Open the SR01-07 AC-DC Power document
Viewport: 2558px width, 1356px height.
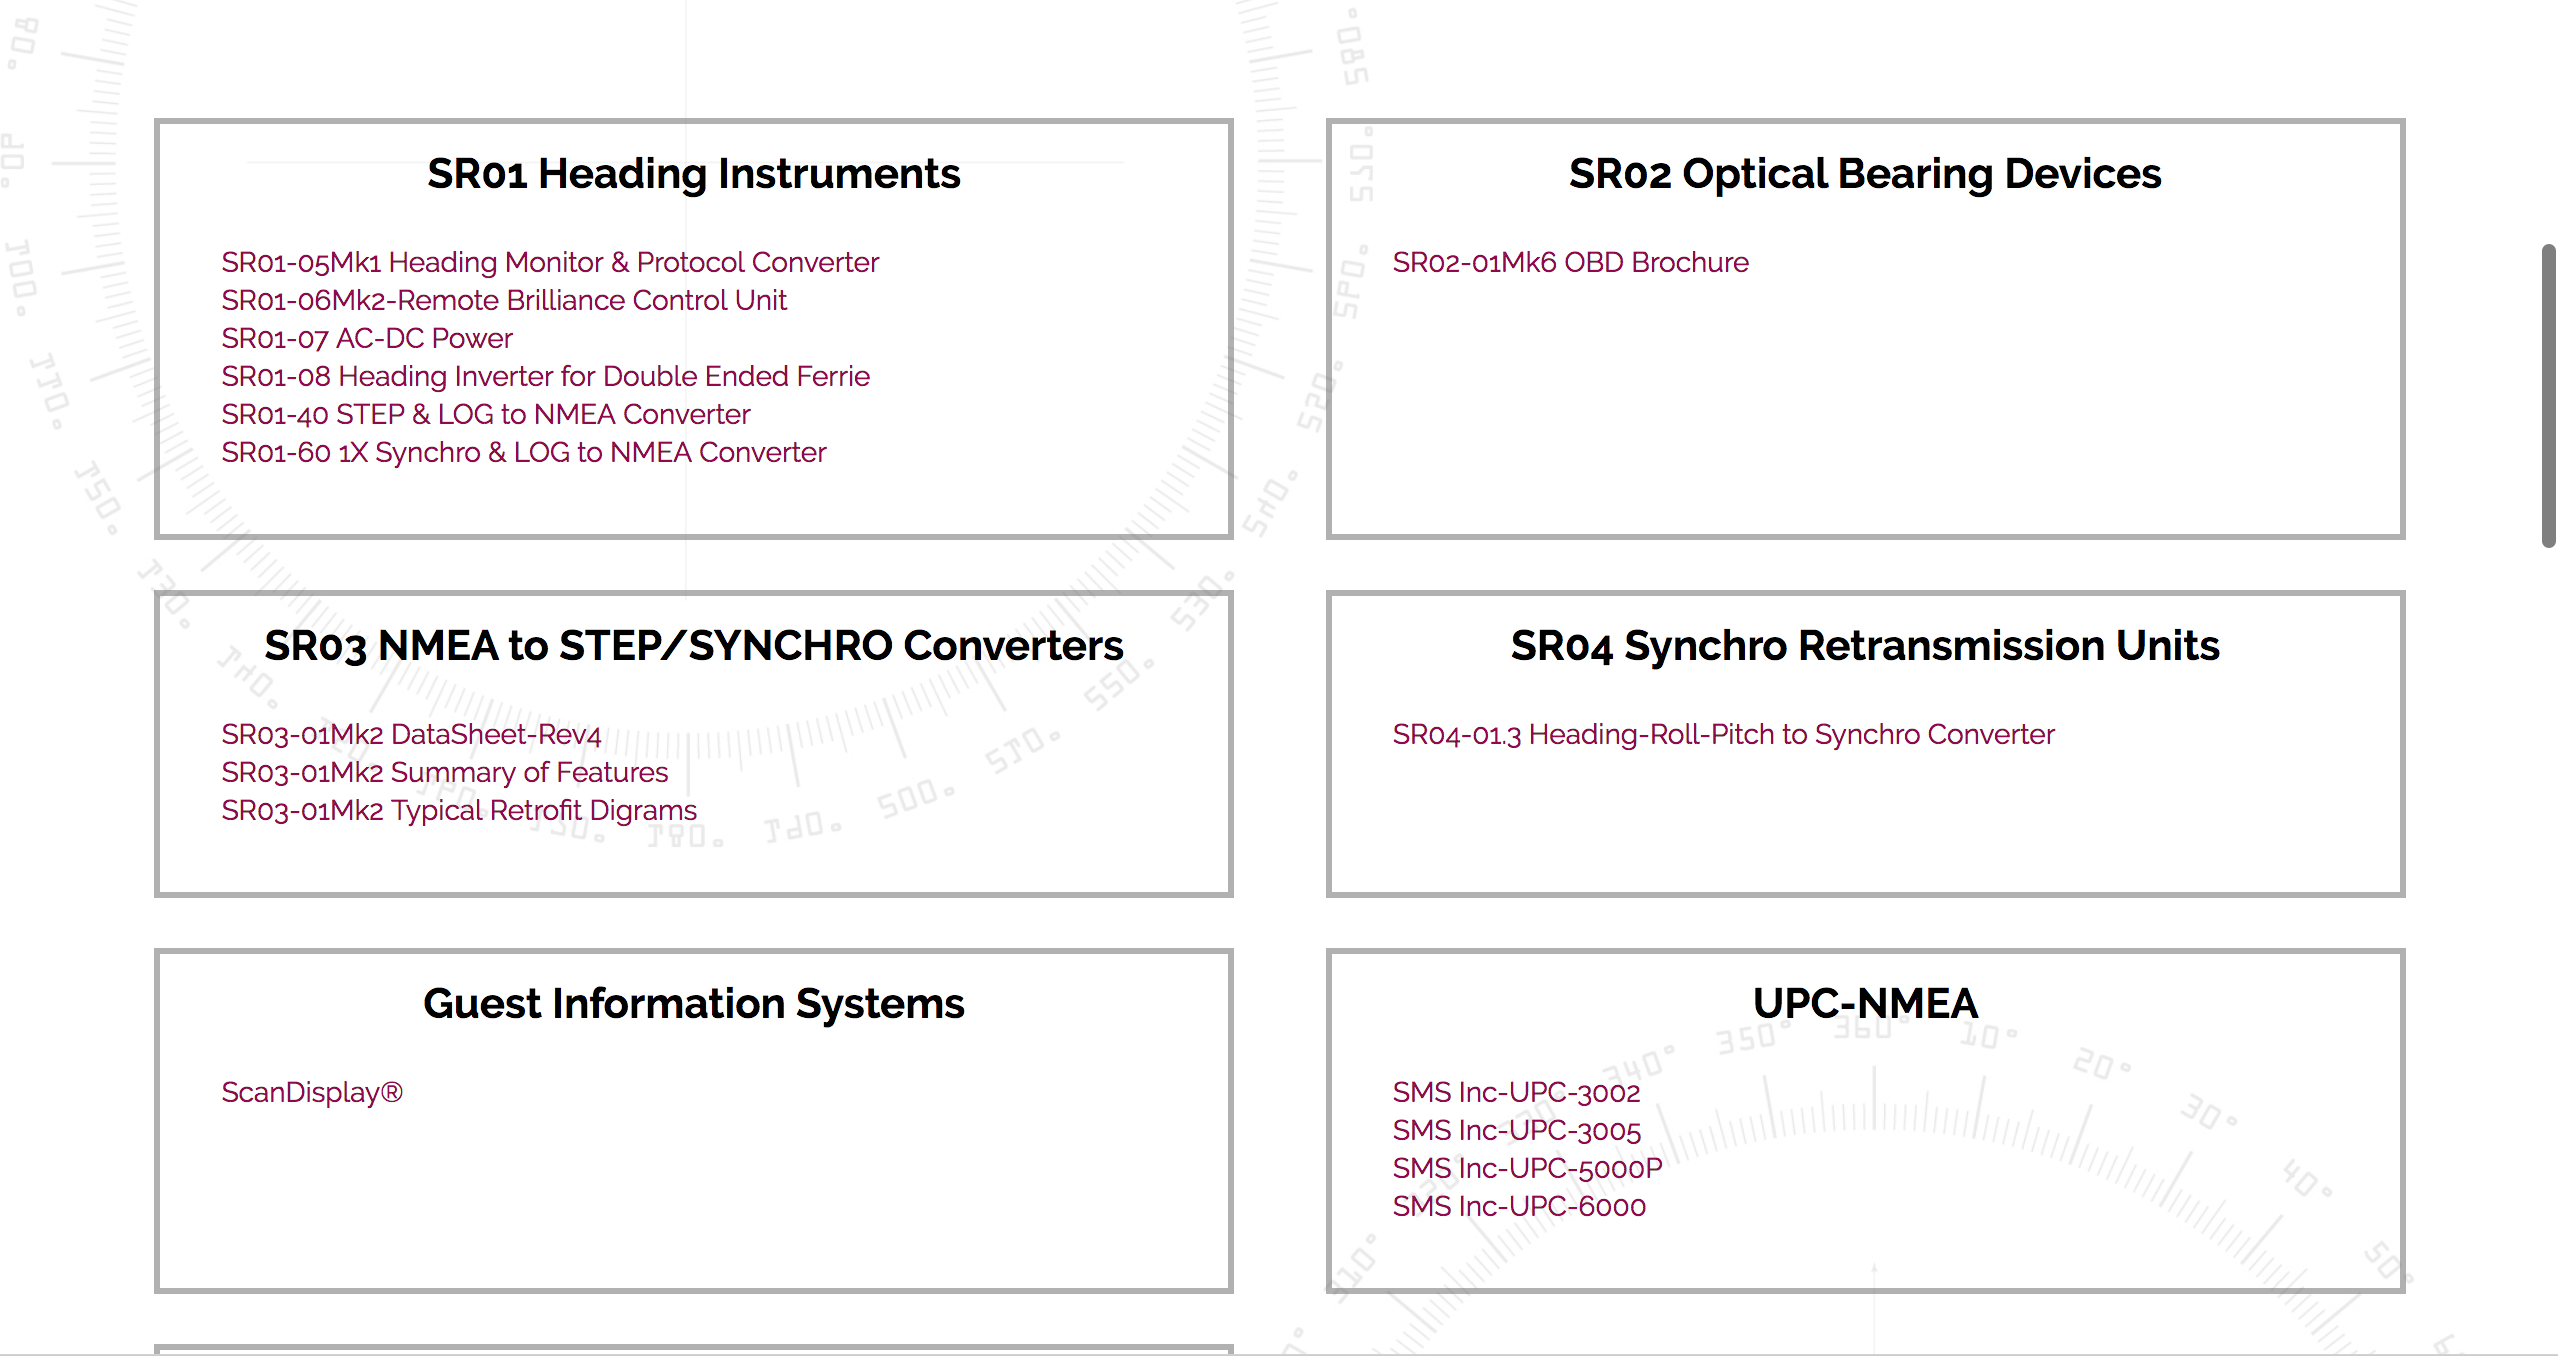pyautogui.click(x=366, y=338)
